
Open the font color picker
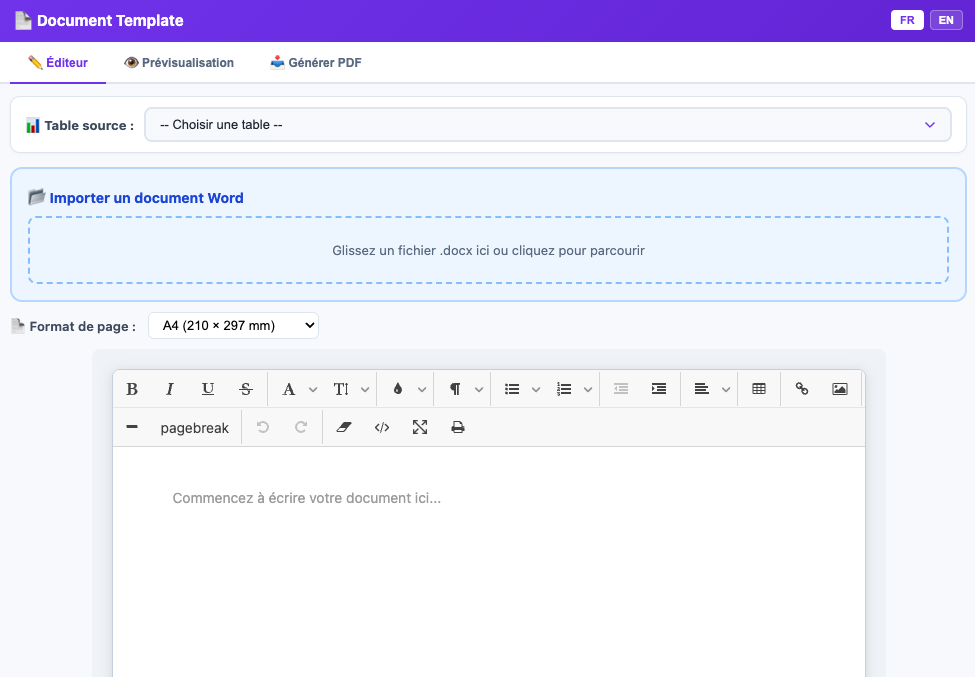[400, 389]
